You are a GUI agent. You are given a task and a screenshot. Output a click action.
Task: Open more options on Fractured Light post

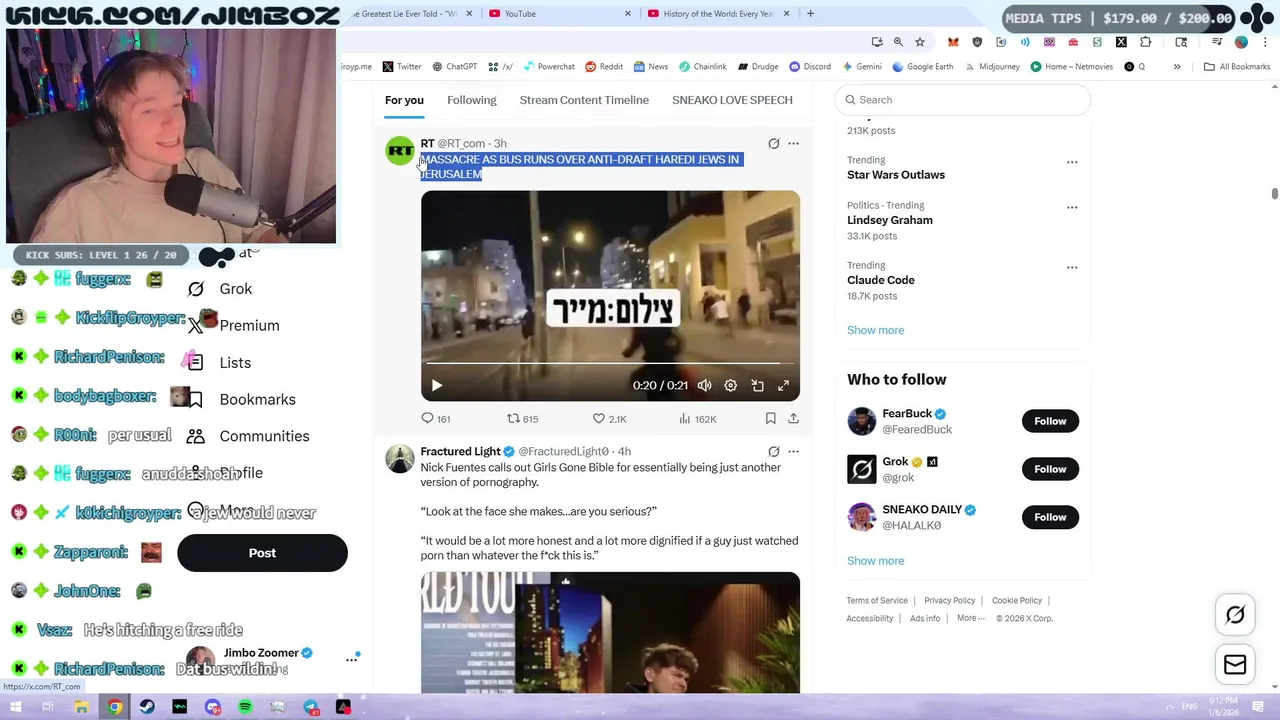(x=793, y=451)
